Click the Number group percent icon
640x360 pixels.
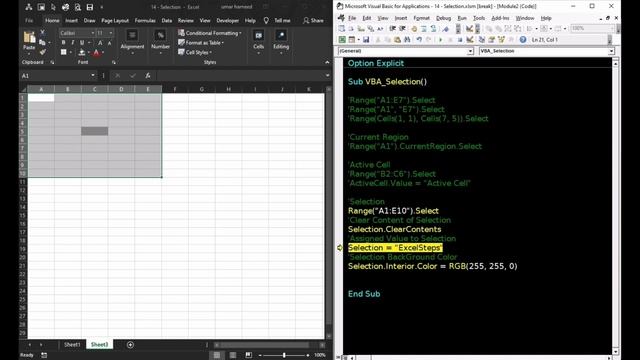pos(160,36)
